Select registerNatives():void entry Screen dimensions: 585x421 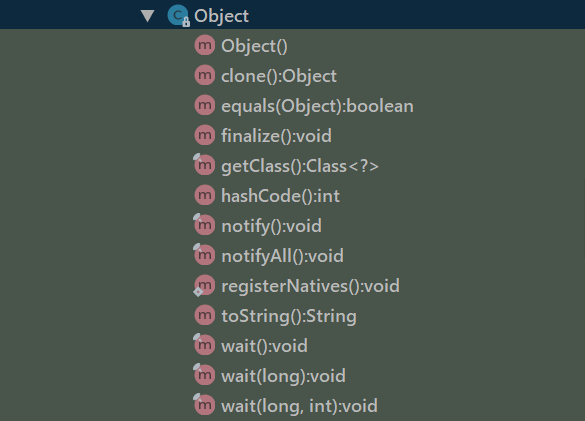pyautogui.click(x=310, y=286)
